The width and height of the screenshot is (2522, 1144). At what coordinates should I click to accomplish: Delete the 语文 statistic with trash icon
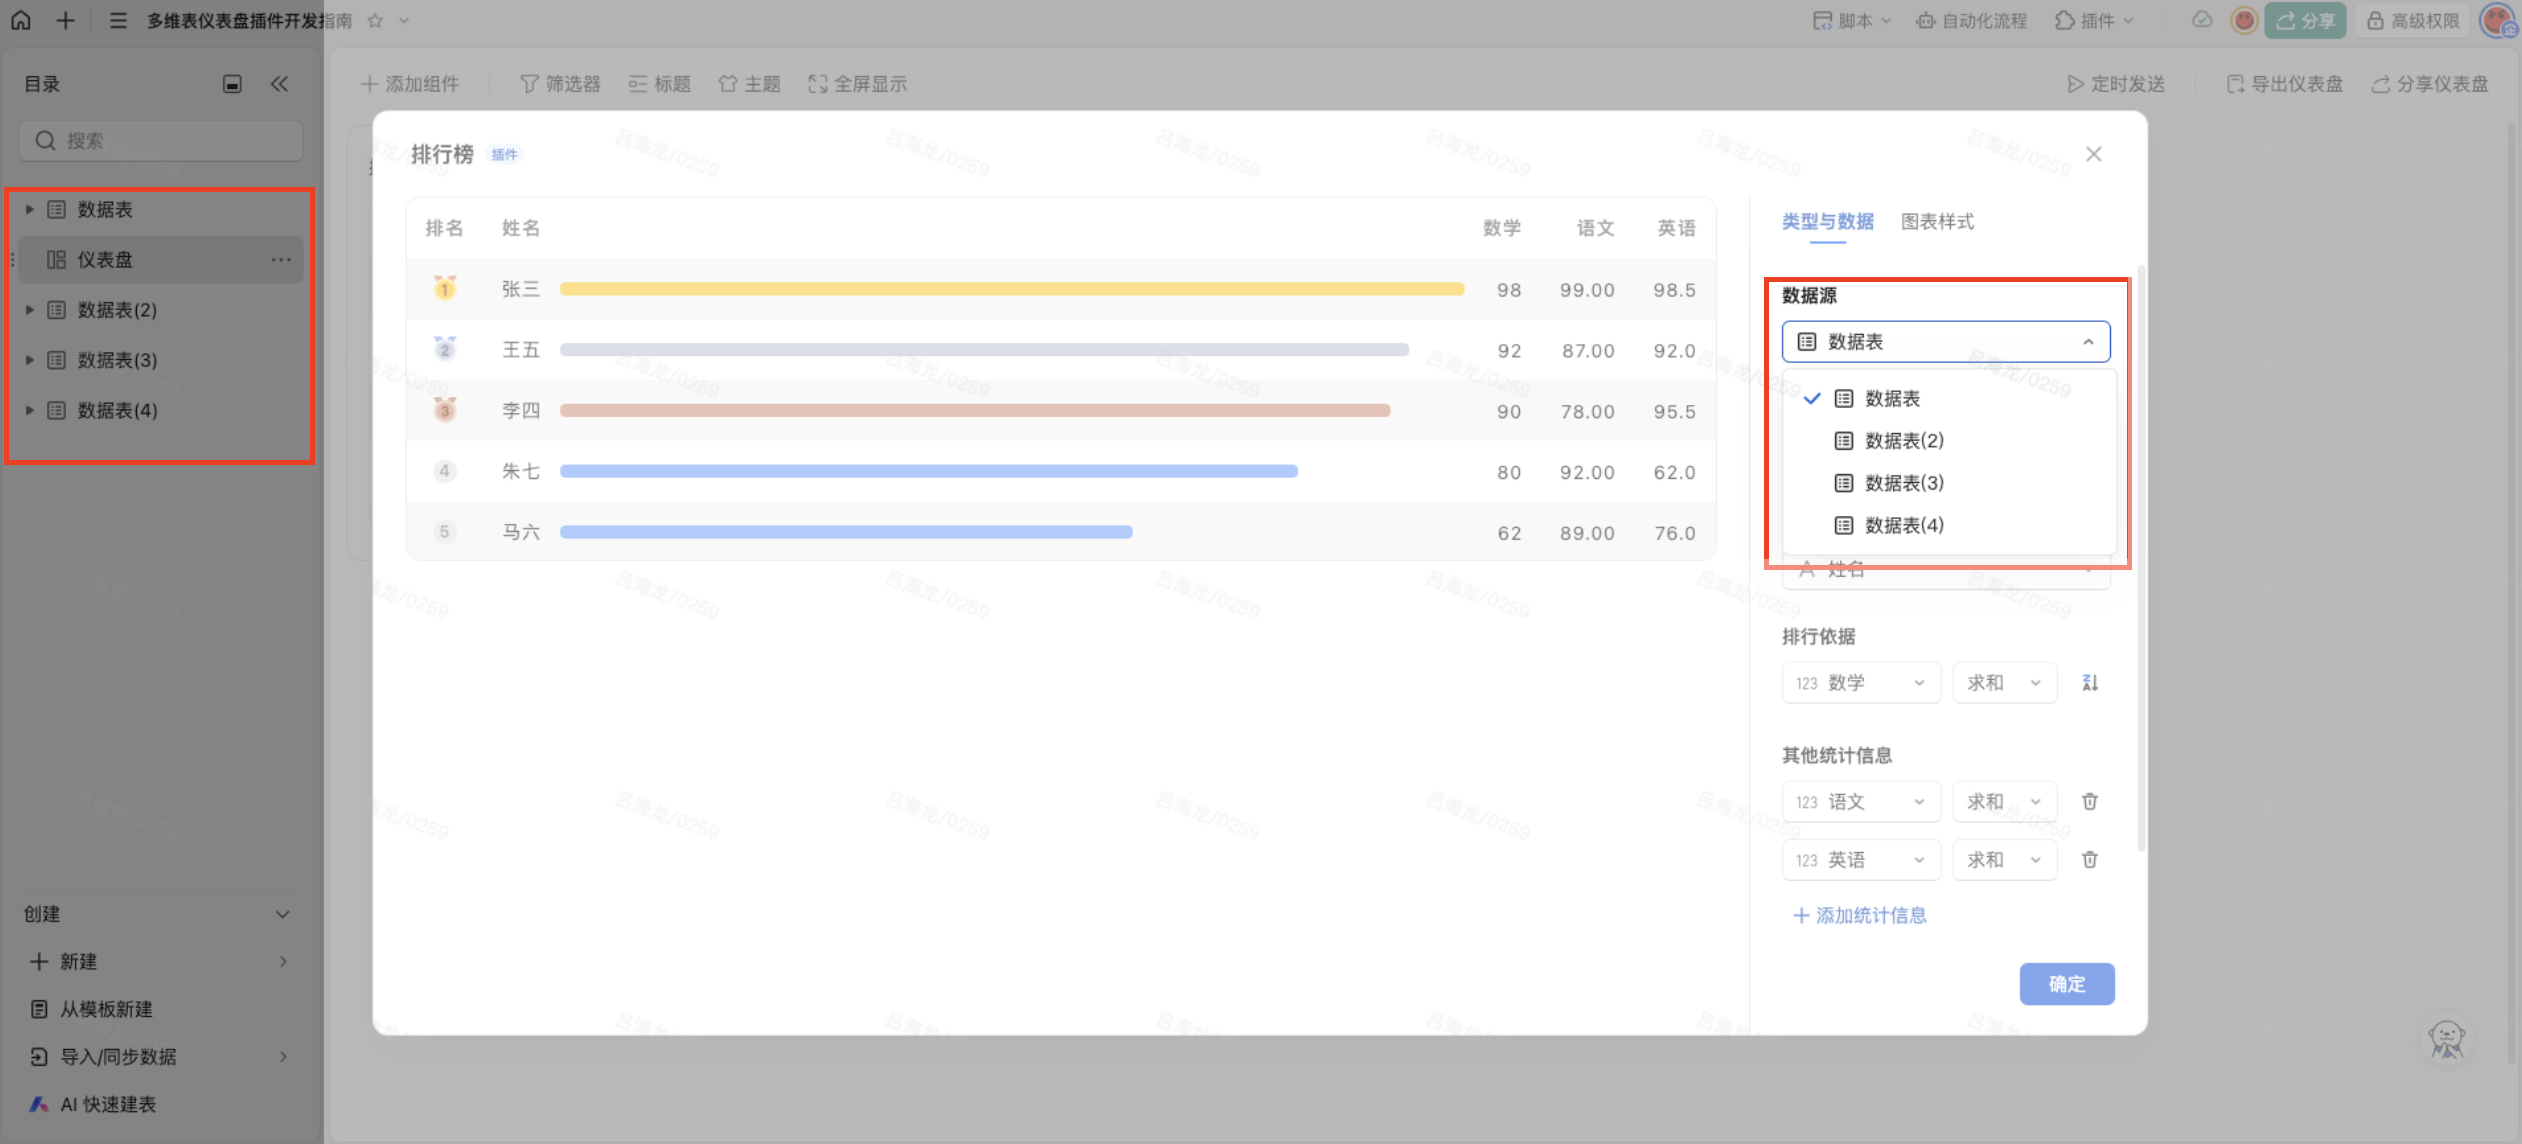(x=2090, y=802)
